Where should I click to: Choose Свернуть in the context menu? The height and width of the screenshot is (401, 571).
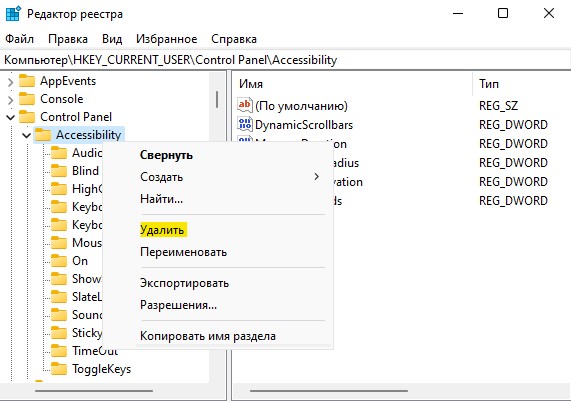click(217, 155)
